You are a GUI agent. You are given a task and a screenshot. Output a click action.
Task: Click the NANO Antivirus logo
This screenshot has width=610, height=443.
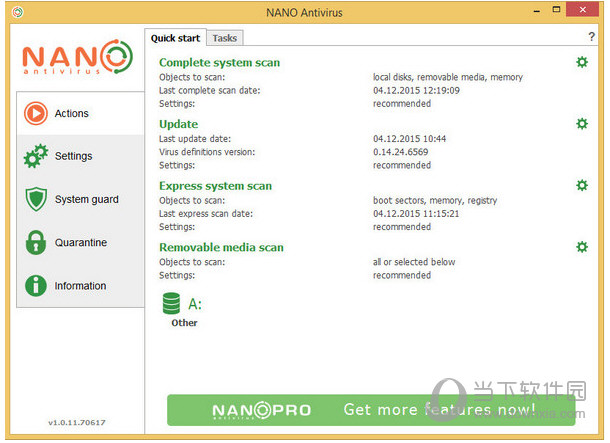point(78,57)
